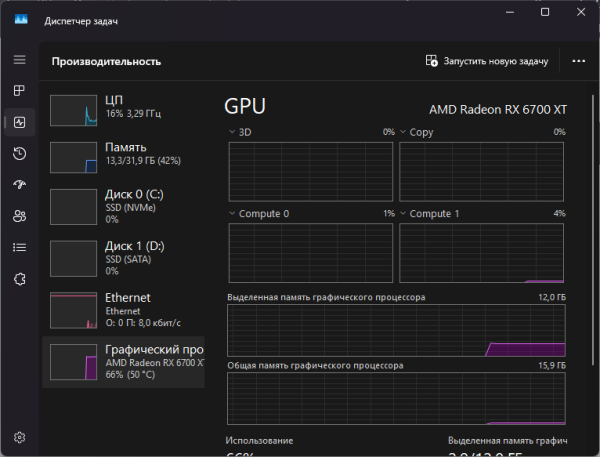Switch to the Users sidebar icon
The image size is (600, 457).
(19, 215)
